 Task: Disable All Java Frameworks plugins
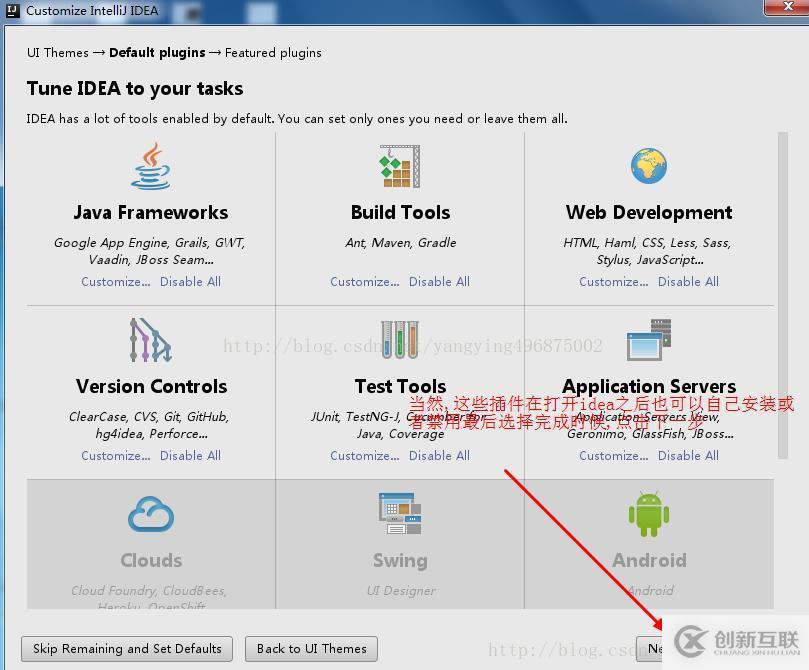tap(190, 282)
